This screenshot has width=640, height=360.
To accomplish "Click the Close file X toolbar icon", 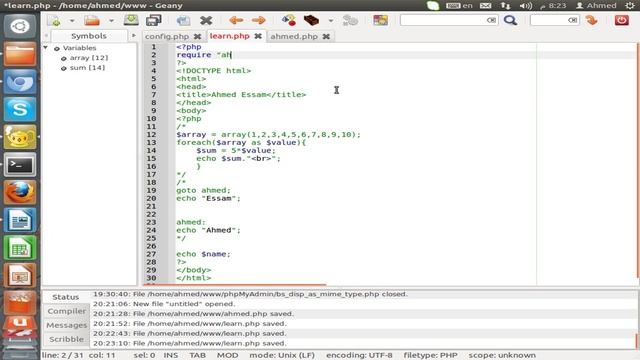I will pyautogui.click(x=206, y=20).
